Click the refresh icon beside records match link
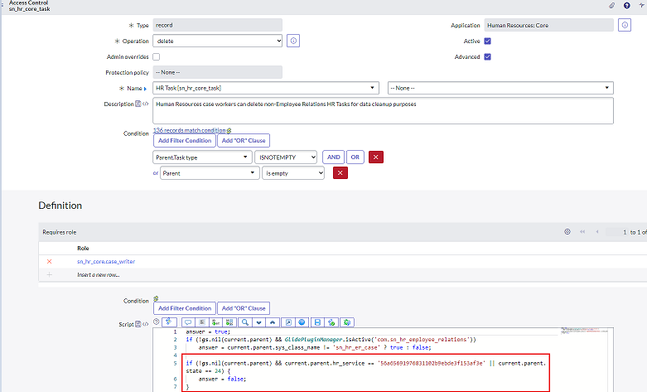This screenshot has width=647, height=392. (229, 130)
